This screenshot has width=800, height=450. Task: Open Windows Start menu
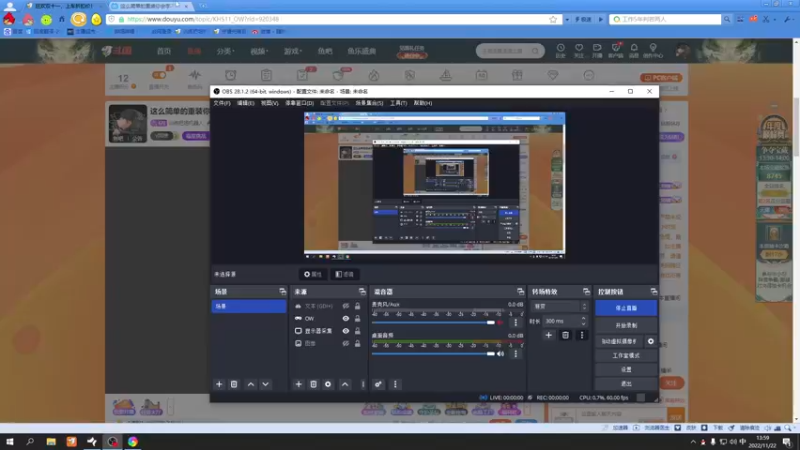(x=10, y=441)
